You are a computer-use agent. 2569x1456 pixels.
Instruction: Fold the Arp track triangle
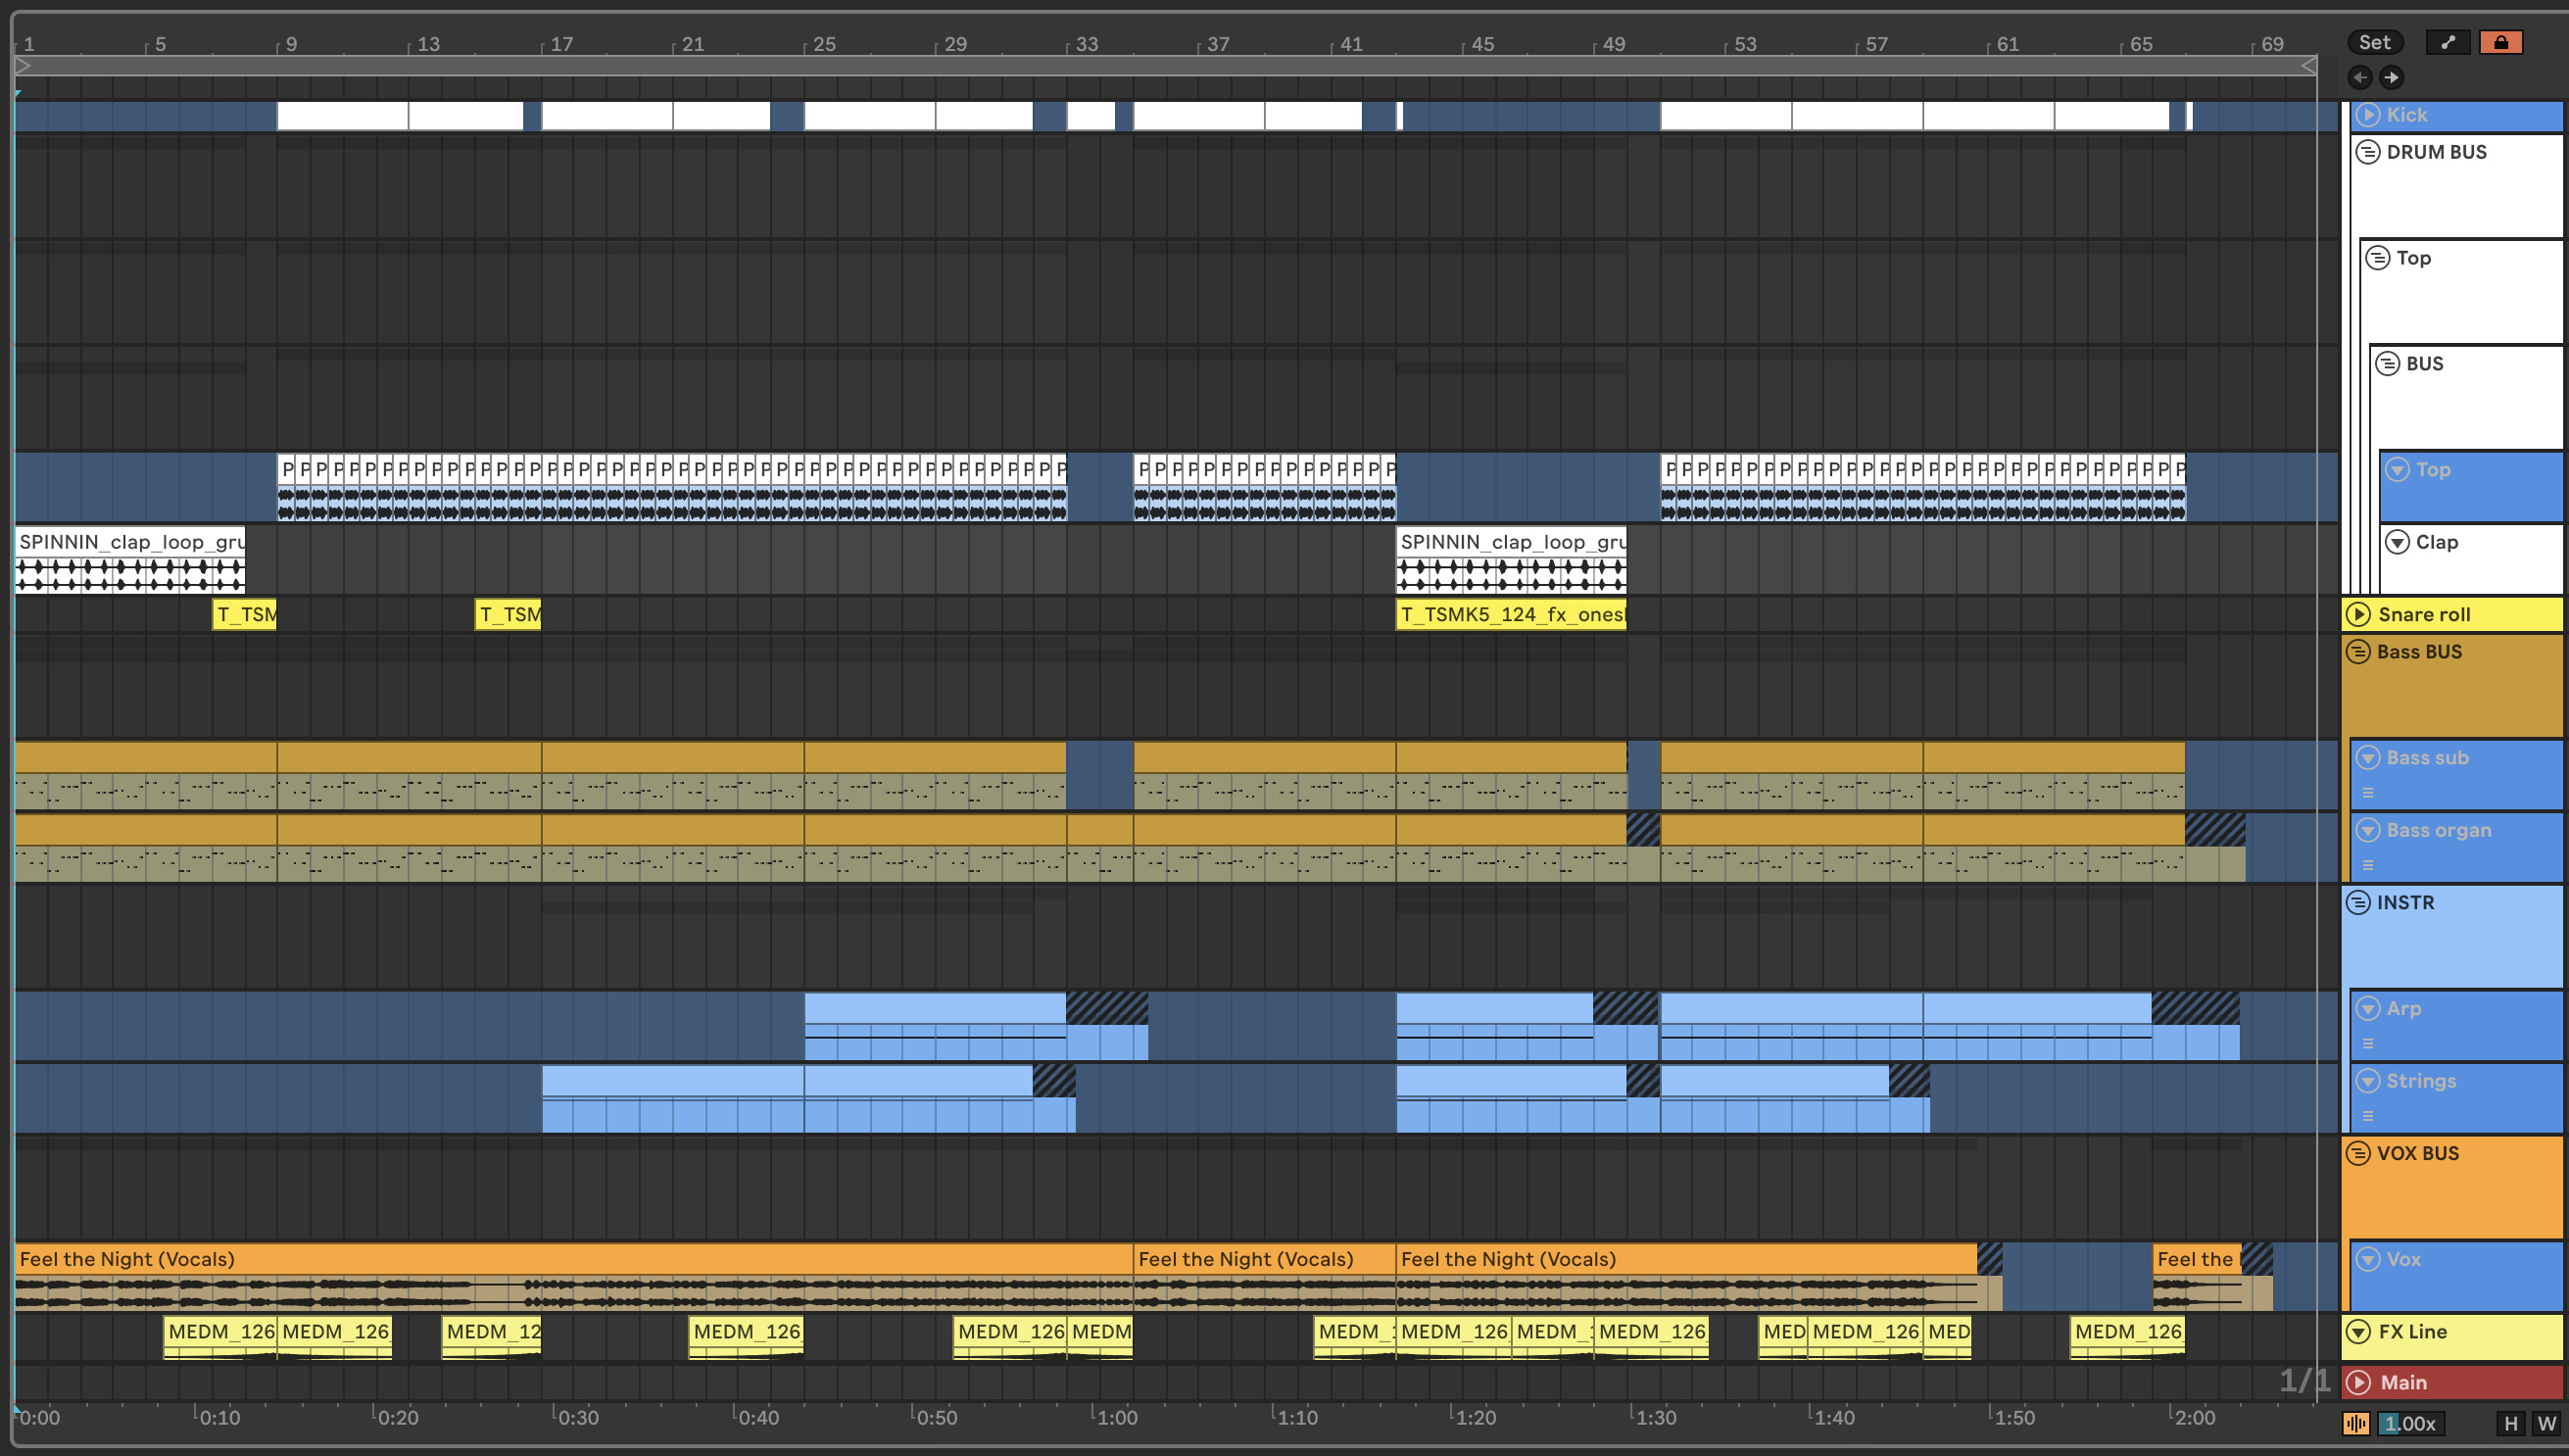pos(2368,1009)
